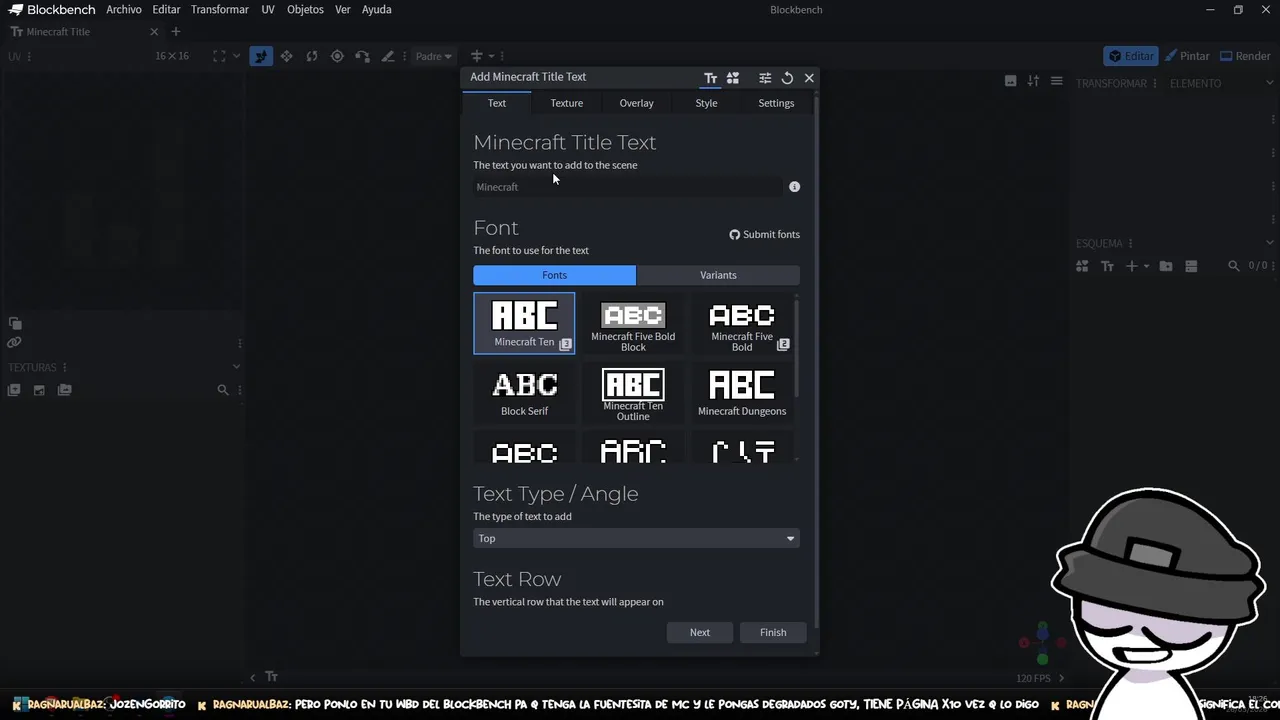Switch to Editar mode

pyautogui.click(x=1131, y=56)
